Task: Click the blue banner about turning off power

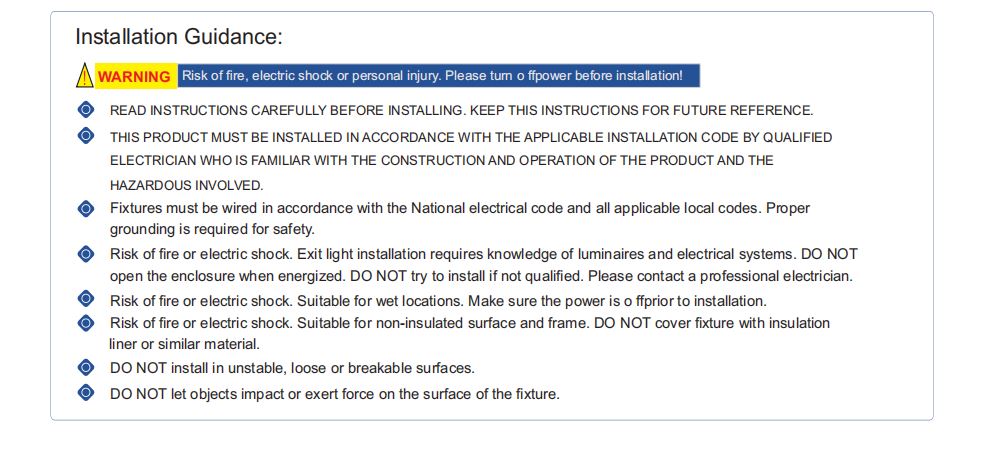Action: 438,76
